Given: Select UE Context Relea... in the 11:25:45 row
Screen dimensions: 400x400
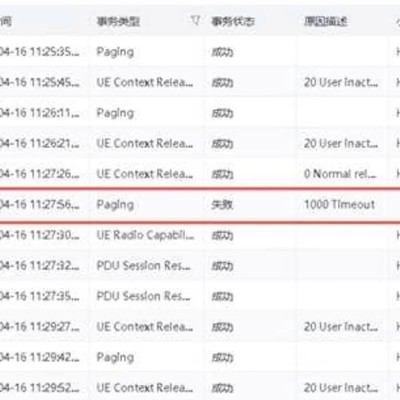Looking at the screenshot, I should 145,82.
